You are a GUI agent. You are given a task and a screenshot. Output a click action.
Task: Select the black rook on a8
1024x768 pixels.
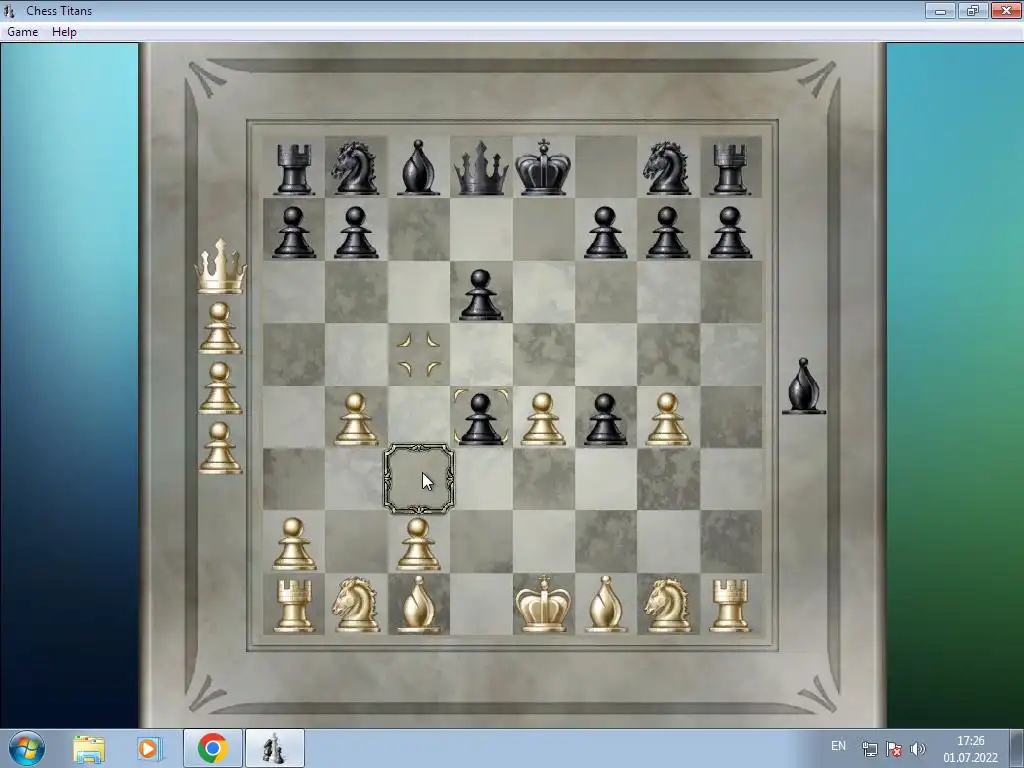pyautogui.click(x=293, y=170)
